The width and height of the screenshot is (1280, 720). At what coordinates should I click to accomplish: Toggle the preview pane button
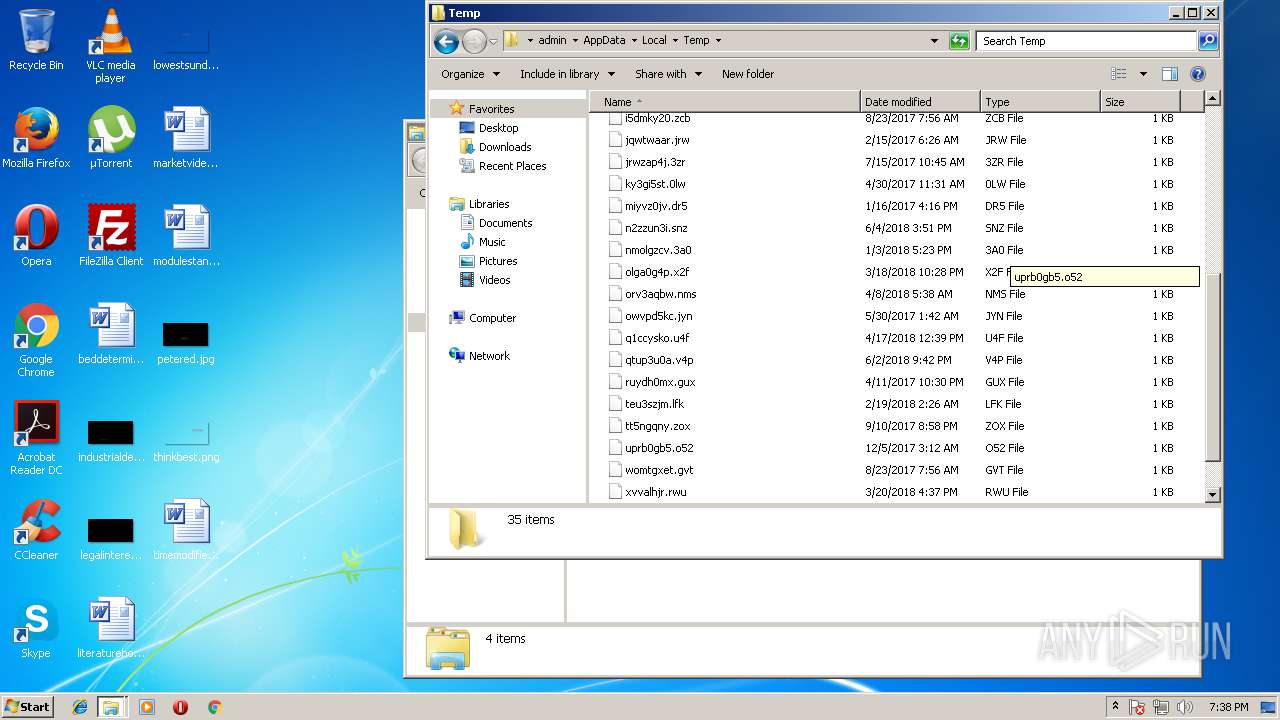point(1170,74)
